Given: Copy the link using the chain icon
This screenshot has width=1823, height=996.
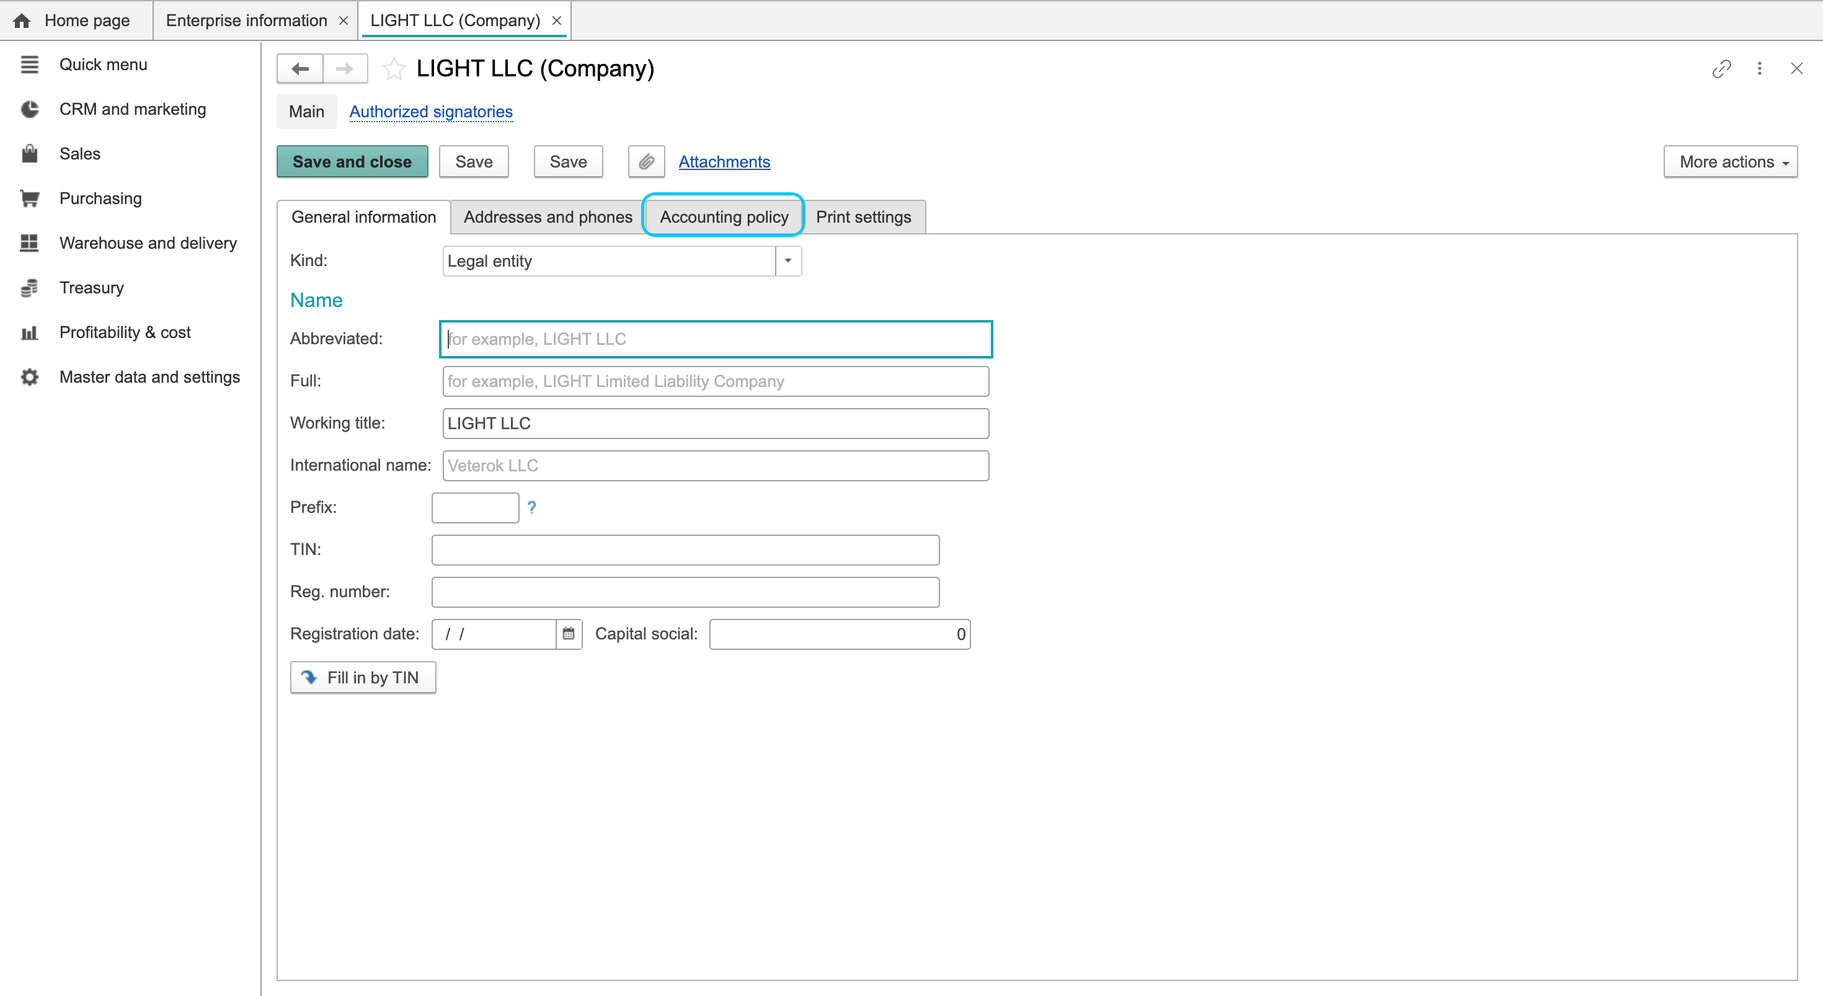Looking at the screenshot, I should pos(1721,68).
